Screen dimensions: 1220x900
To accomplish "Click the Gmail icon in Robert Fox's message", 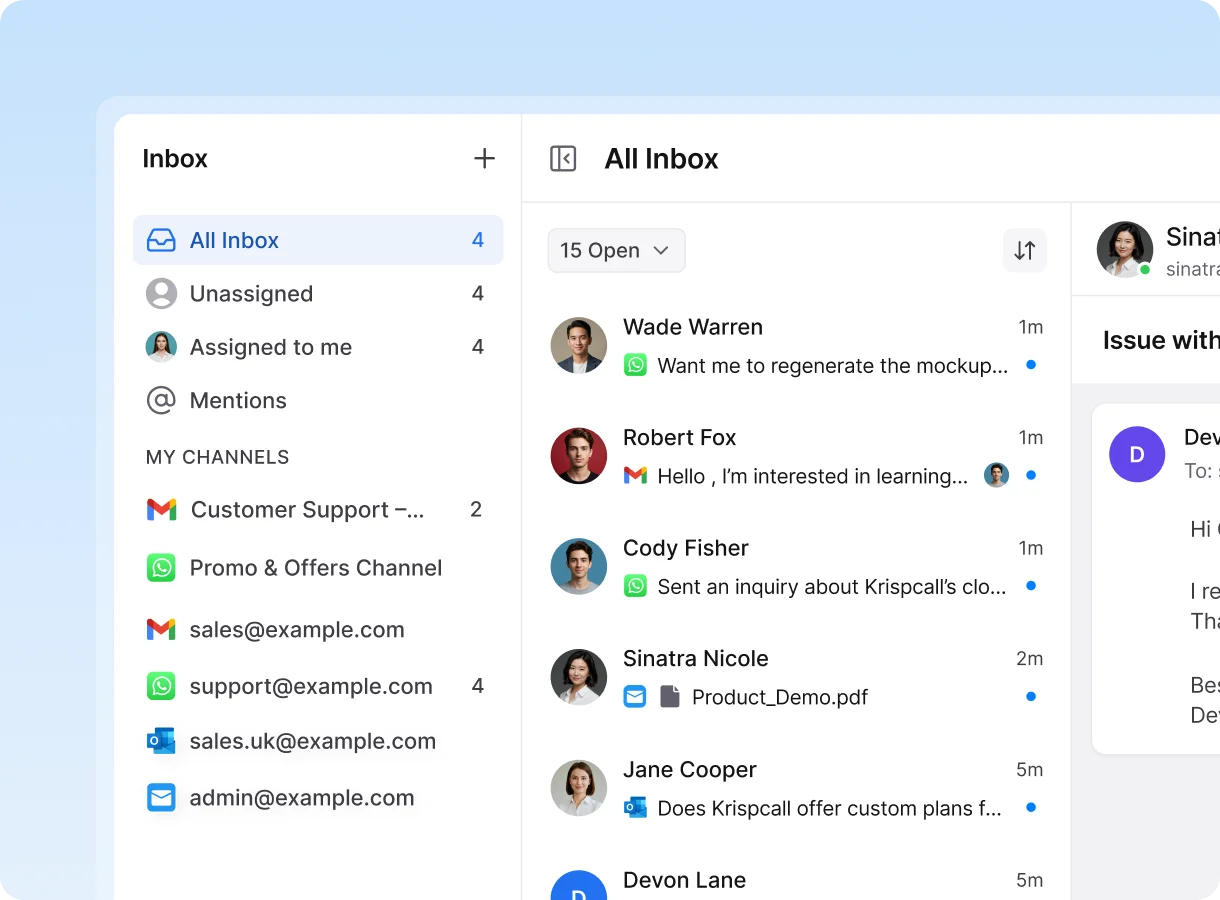I will [x=635, y=476].
